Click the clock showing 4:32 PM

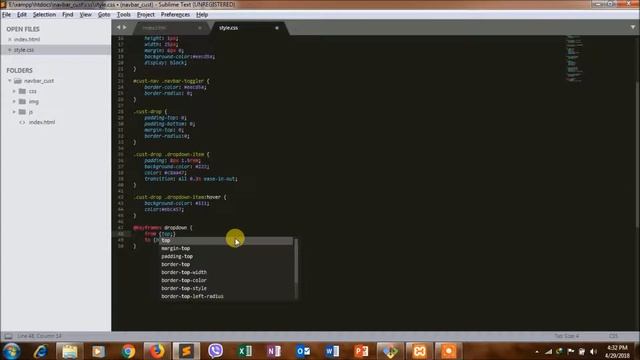[617, 351]
